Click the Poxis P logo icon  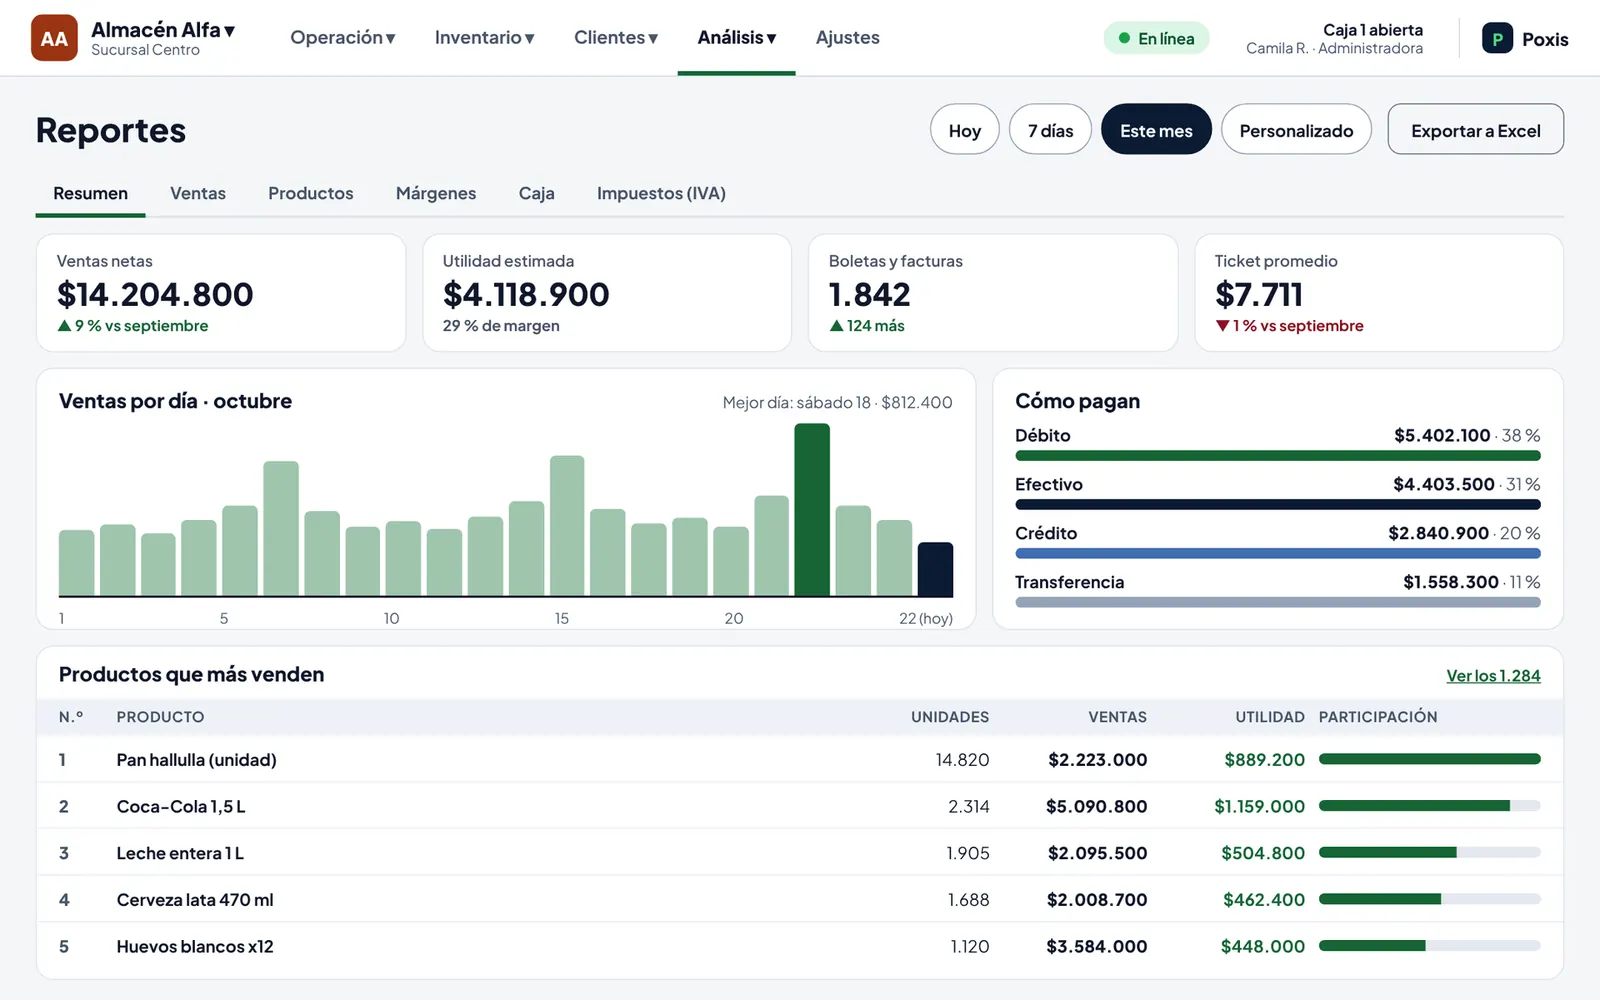click(x=1497, y=39)
